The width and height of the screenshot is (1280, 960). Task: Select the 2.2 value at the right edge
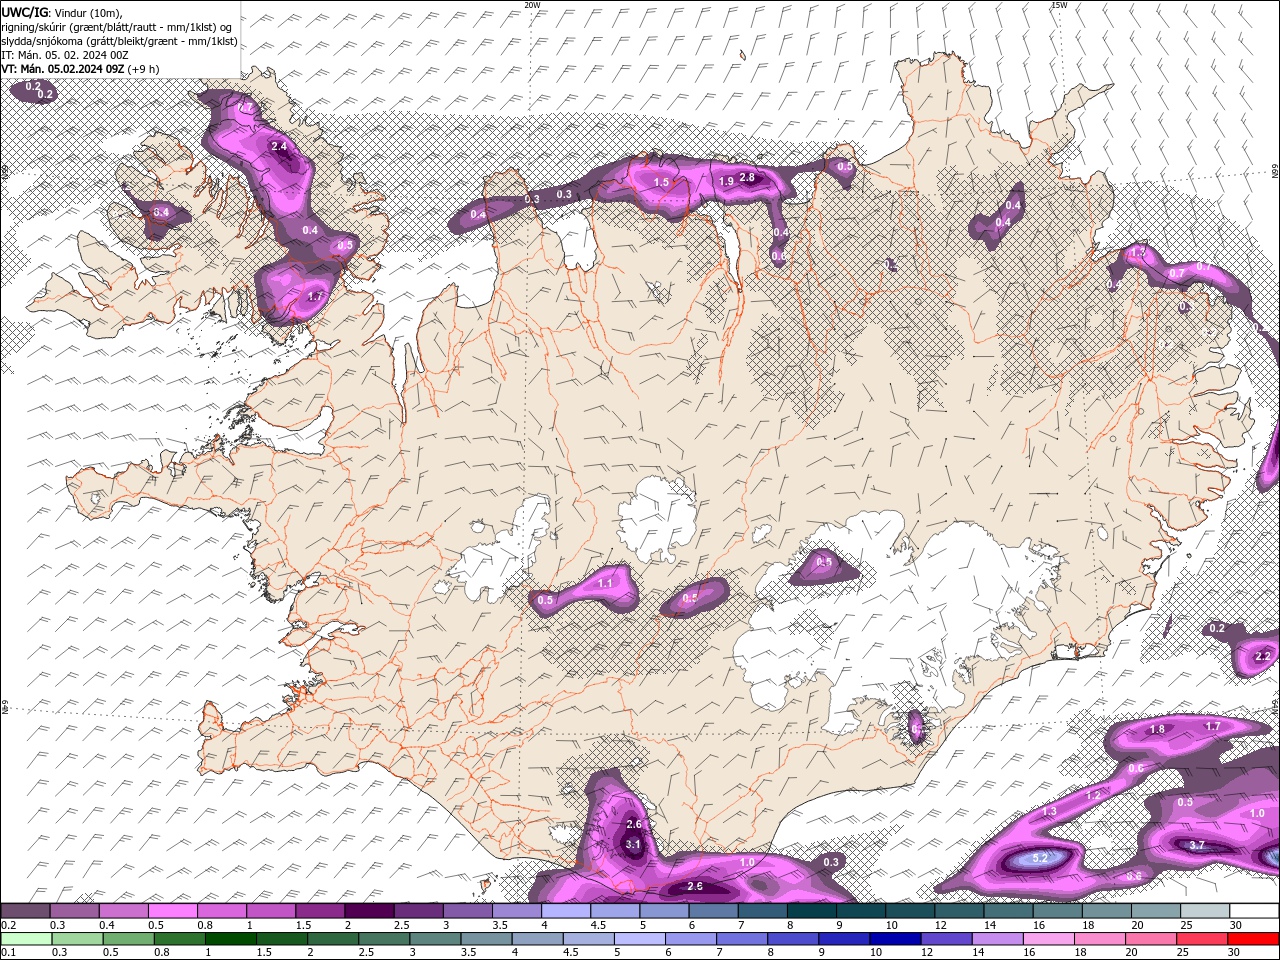tap(1262, 656)
